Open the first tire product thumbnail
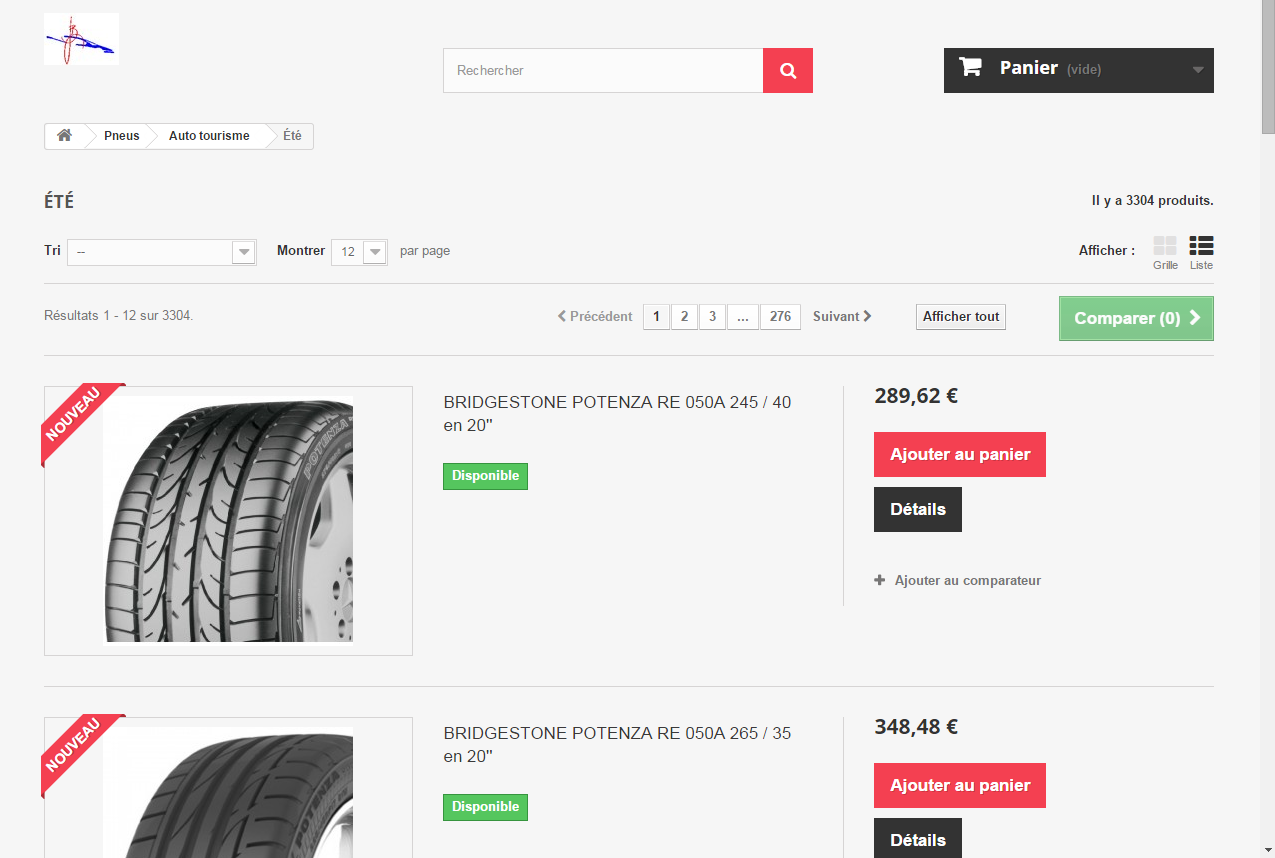1275x858 pixels. (x=228, y=521)
